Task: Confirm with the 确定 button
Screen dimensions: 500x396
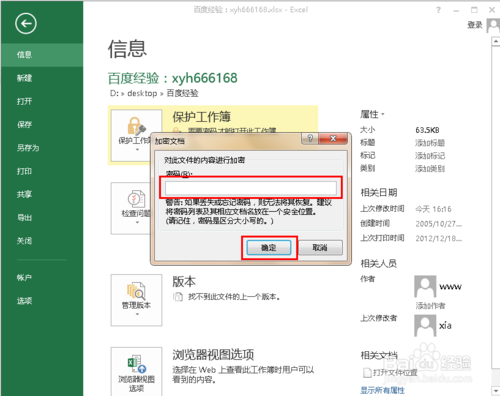Action: tap(269, 248)
